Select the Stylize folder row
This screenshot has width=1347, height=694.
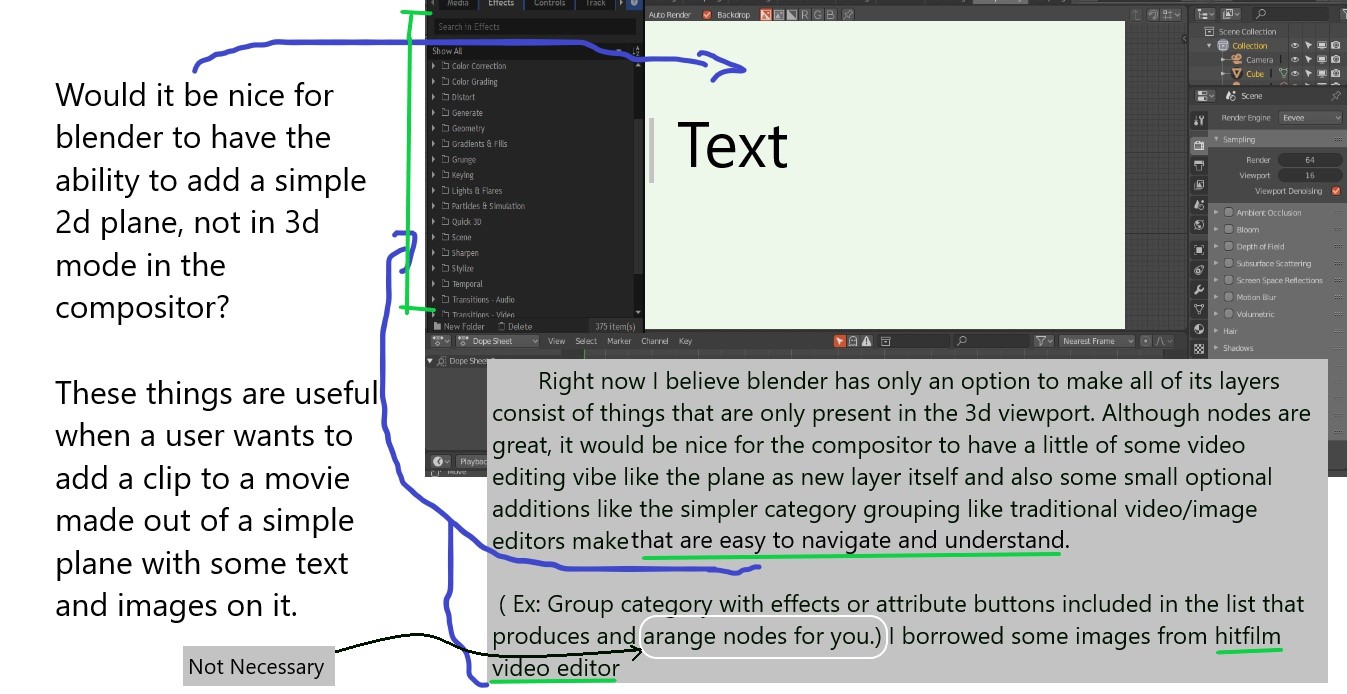click(x=533, y=268)
